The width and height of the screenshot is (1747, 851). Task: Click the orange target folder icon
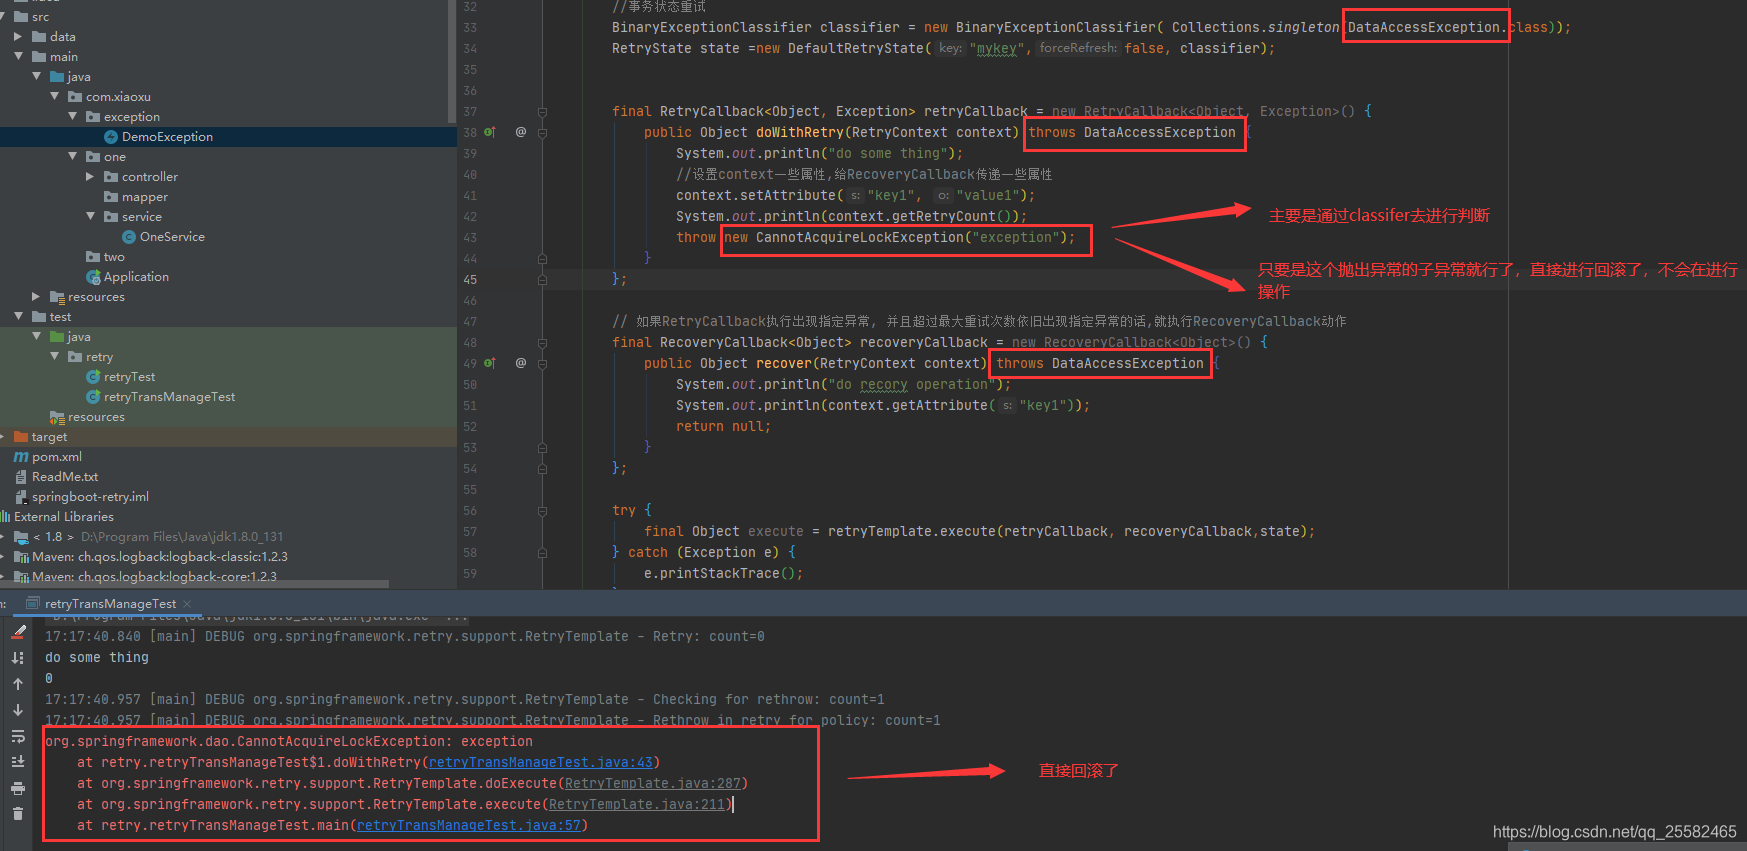tap(22, 437)
